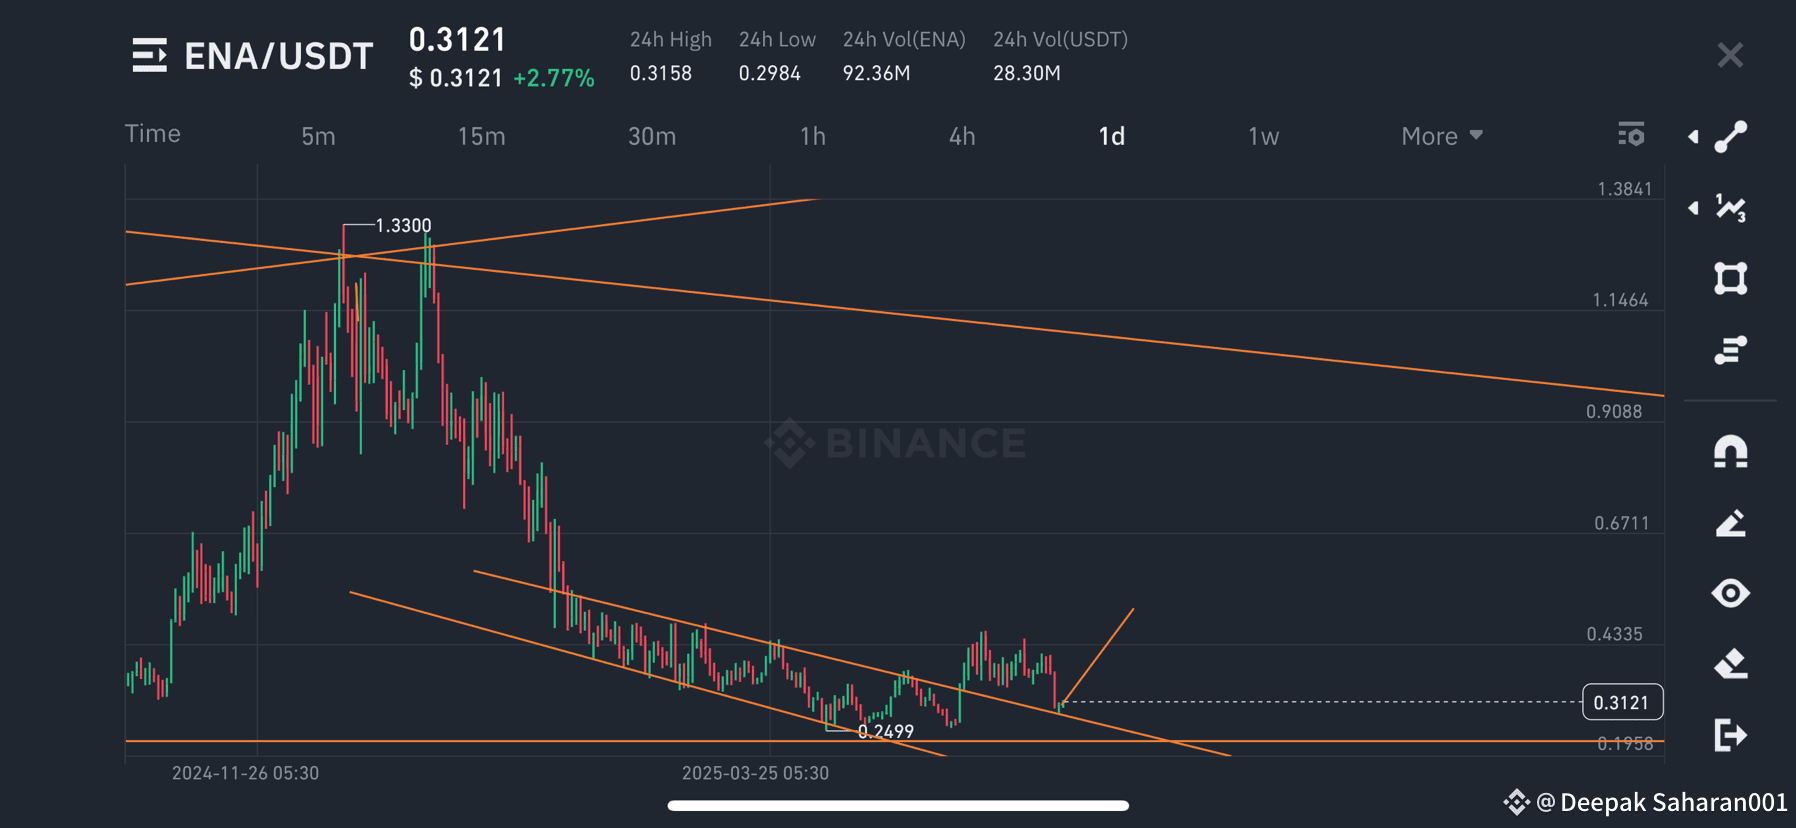Click the 0.9088 price axis label
The image size is (1796, 828).
(1614, 411)
